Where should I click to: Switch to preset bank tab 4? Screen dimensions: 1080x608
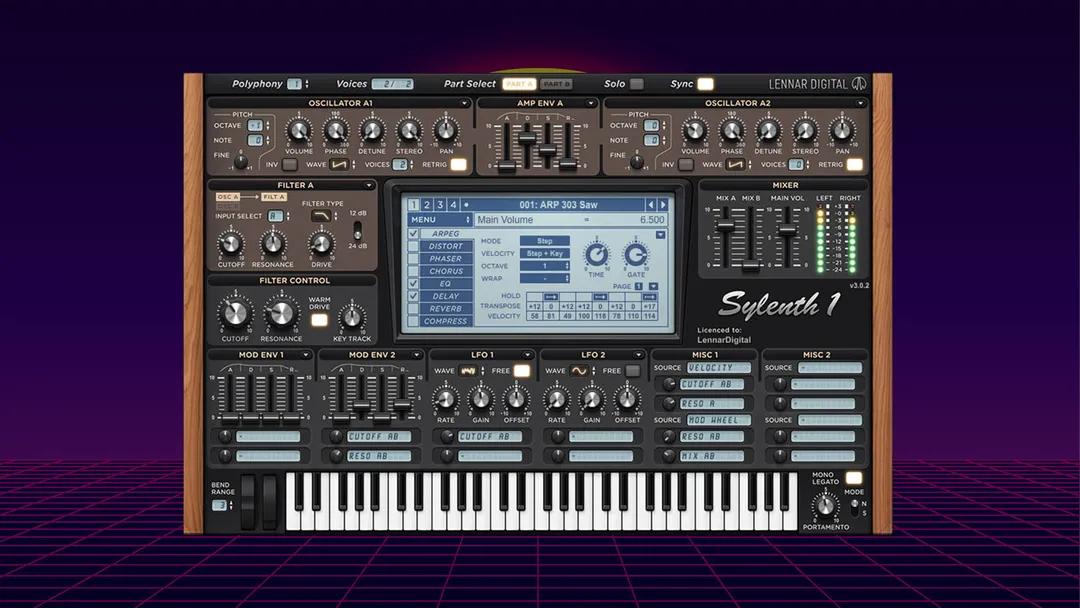coord(453,205)
